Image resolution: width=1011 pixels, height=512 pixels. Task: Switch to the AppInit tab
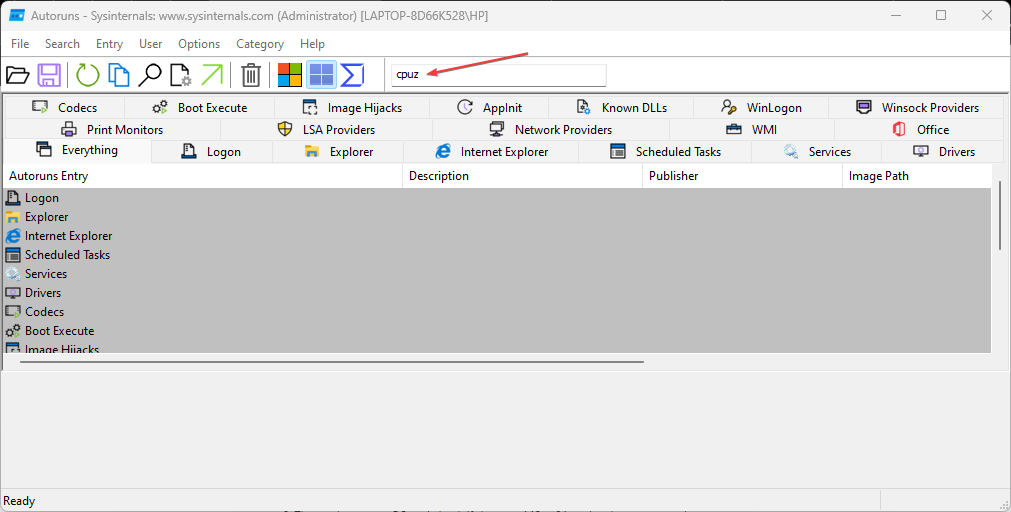489,108
